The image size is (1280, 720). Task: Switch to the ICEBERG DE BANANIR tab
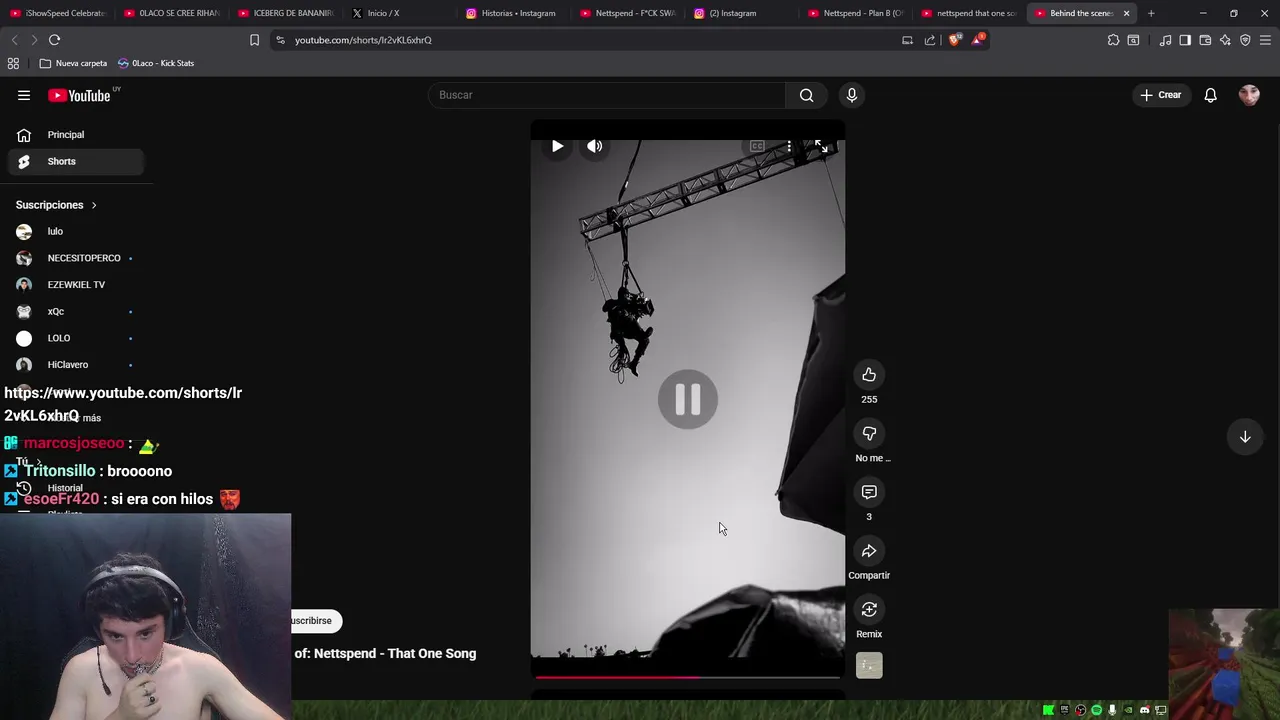(285, 13)
